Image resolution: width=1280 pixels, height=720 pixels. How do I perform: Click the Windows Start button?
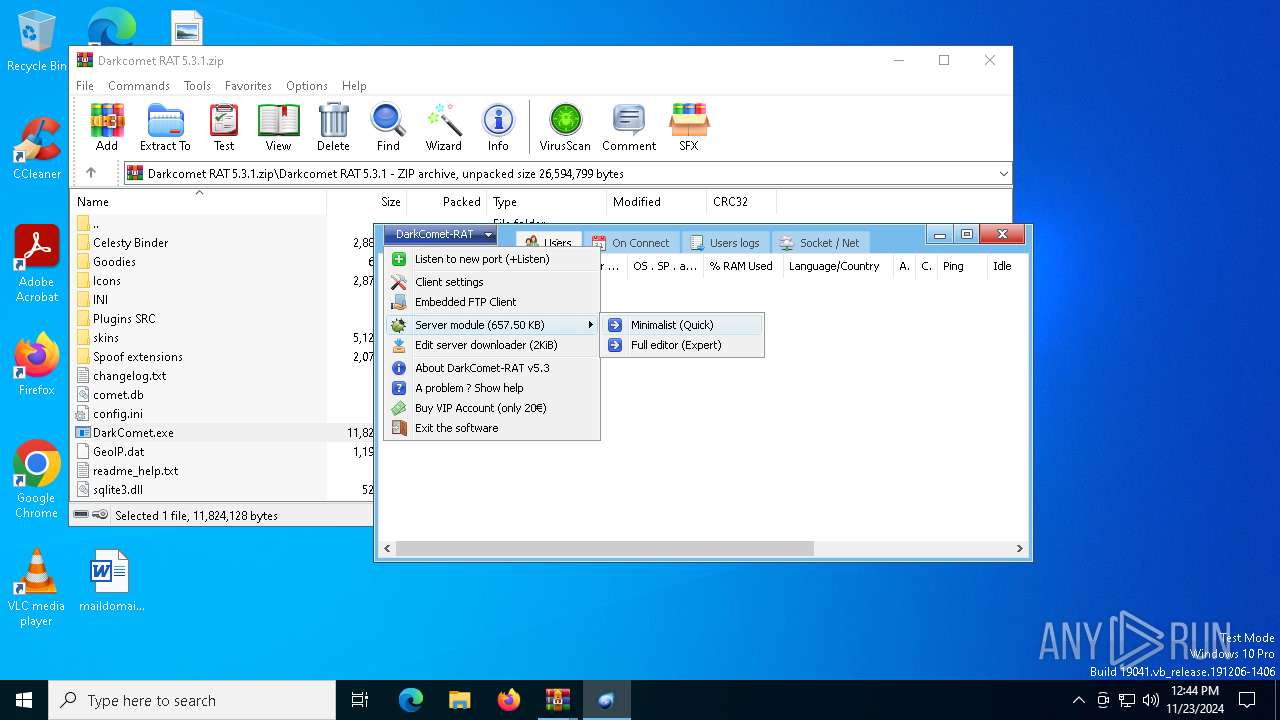(24, 700)
